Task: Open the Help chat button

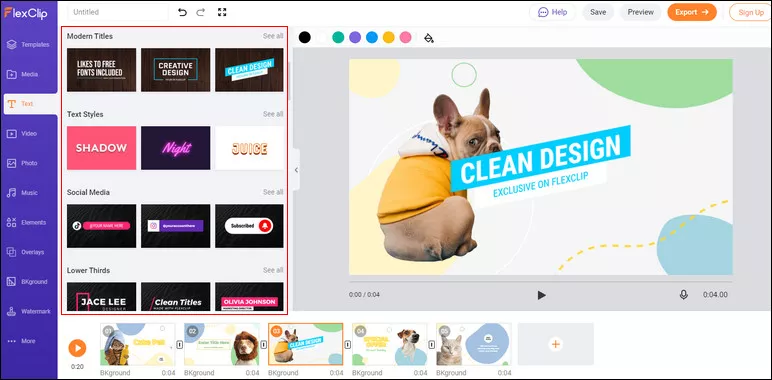Action: 552,12
